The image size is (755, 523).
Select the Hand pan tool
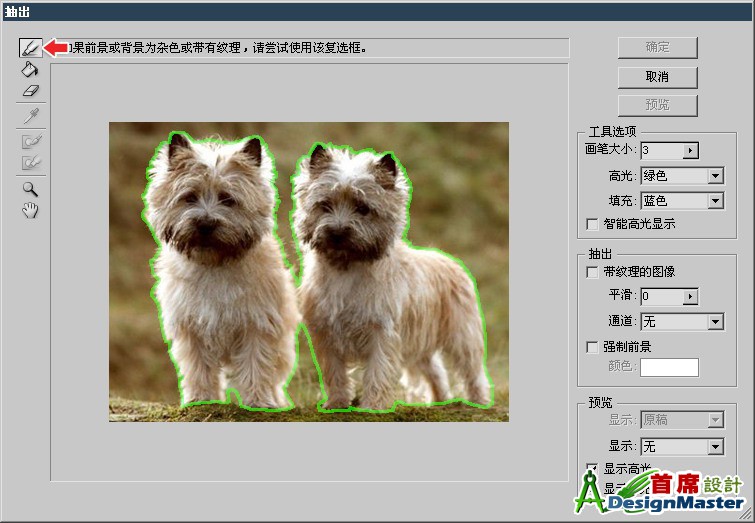[x=30, y=210]
